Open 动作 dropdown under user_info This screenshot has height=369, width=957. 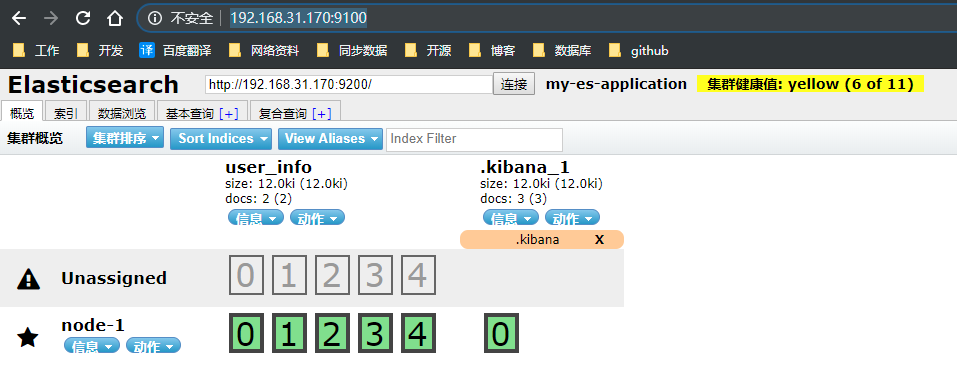[317, 218]
